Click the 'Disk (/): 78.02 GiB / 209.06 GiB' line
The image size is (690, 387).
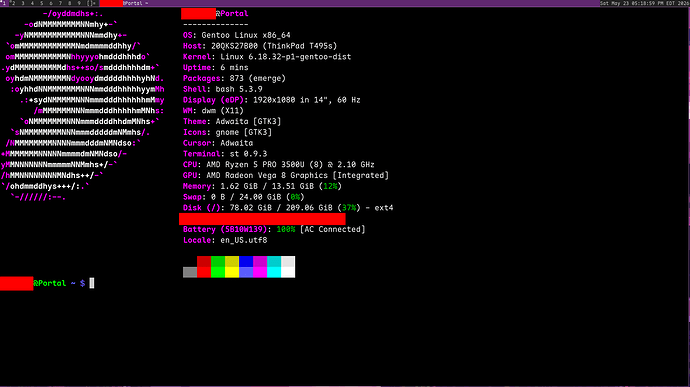point(288,208)
